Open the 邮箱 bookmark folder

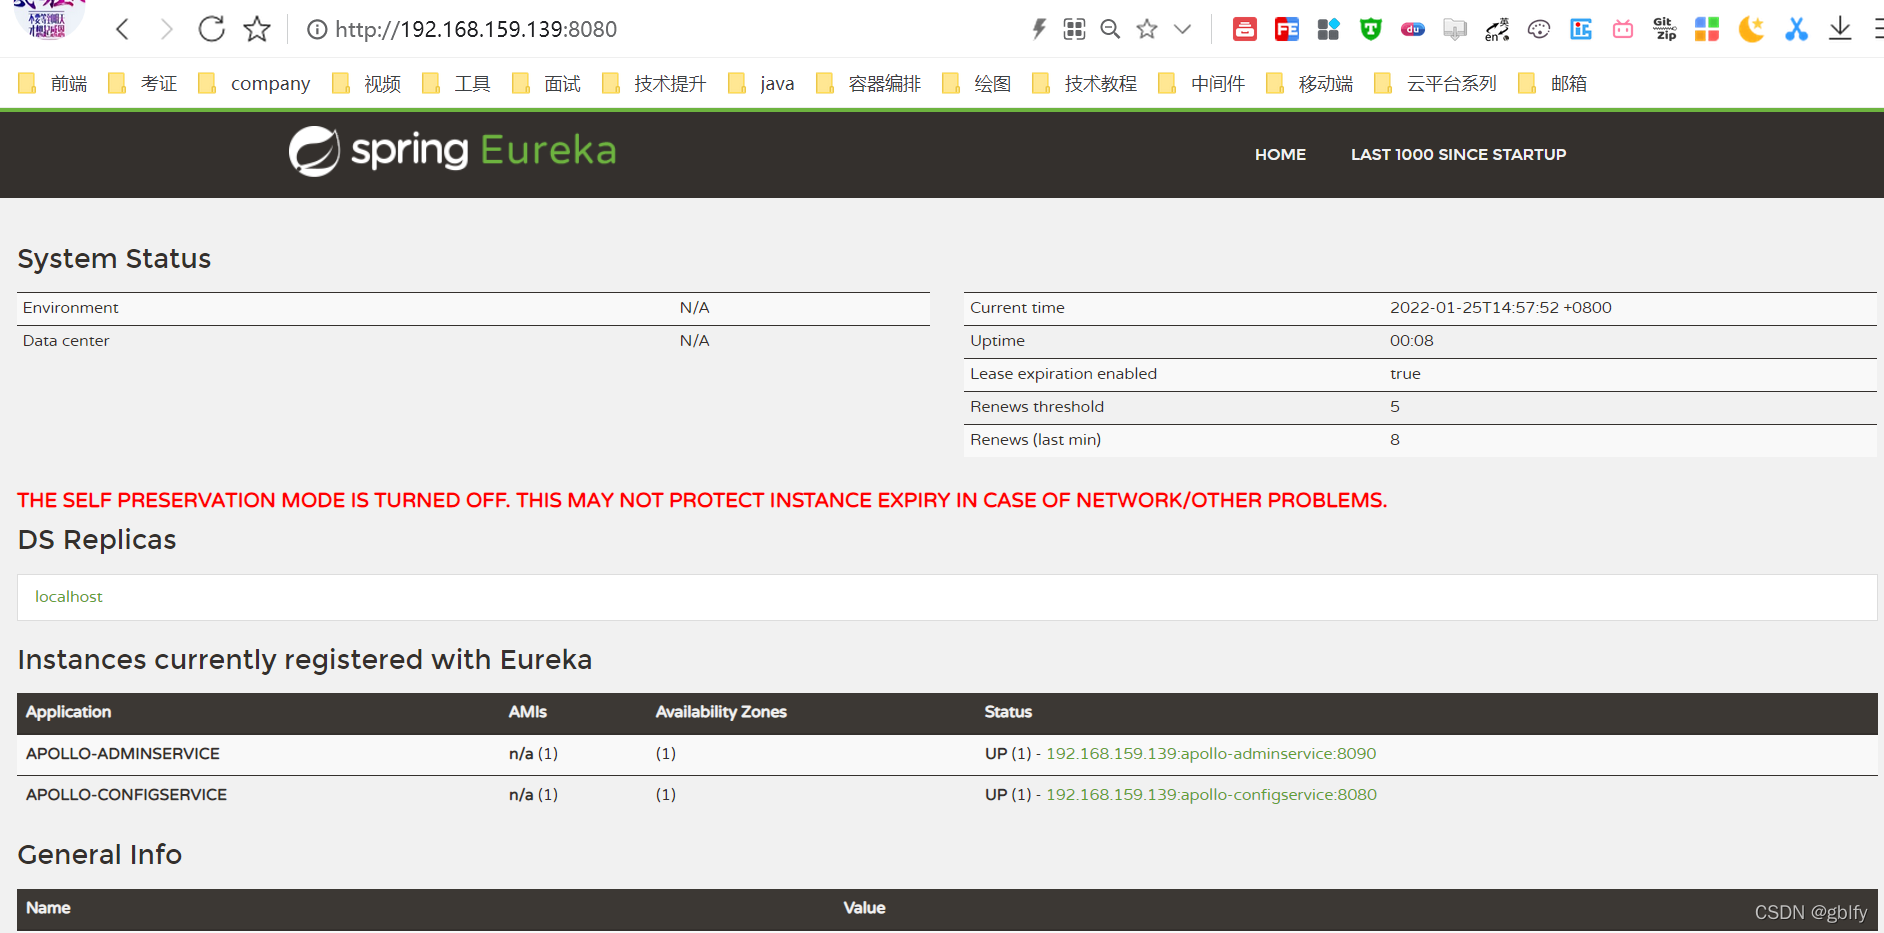1553,84
